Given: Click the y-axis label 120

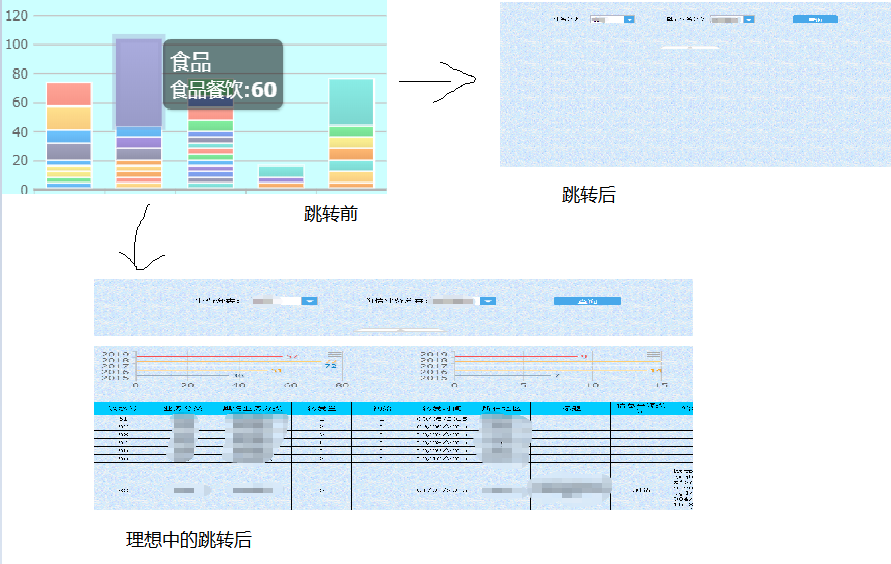Looking at the screenshot, I should pyautogui.click(x=16, y=16).
